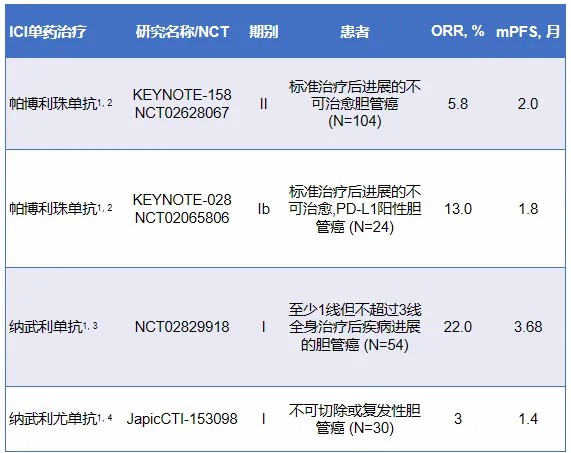Click the 患者 column header
The height and width of the screenshot is (453, 571).
click(355, 32)
